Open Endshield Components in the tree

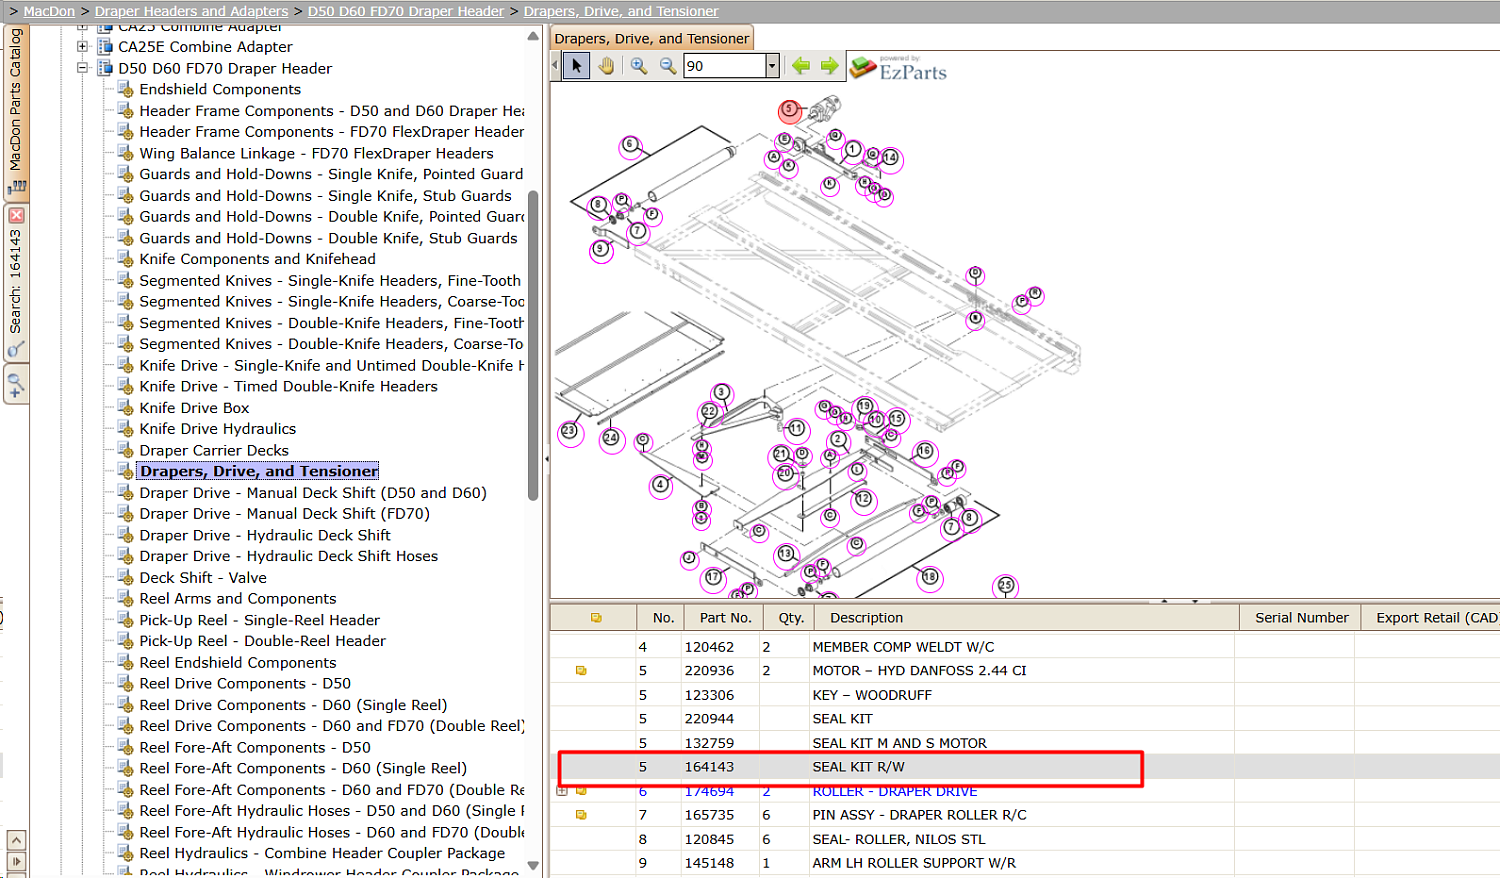(x=220, y=89)
